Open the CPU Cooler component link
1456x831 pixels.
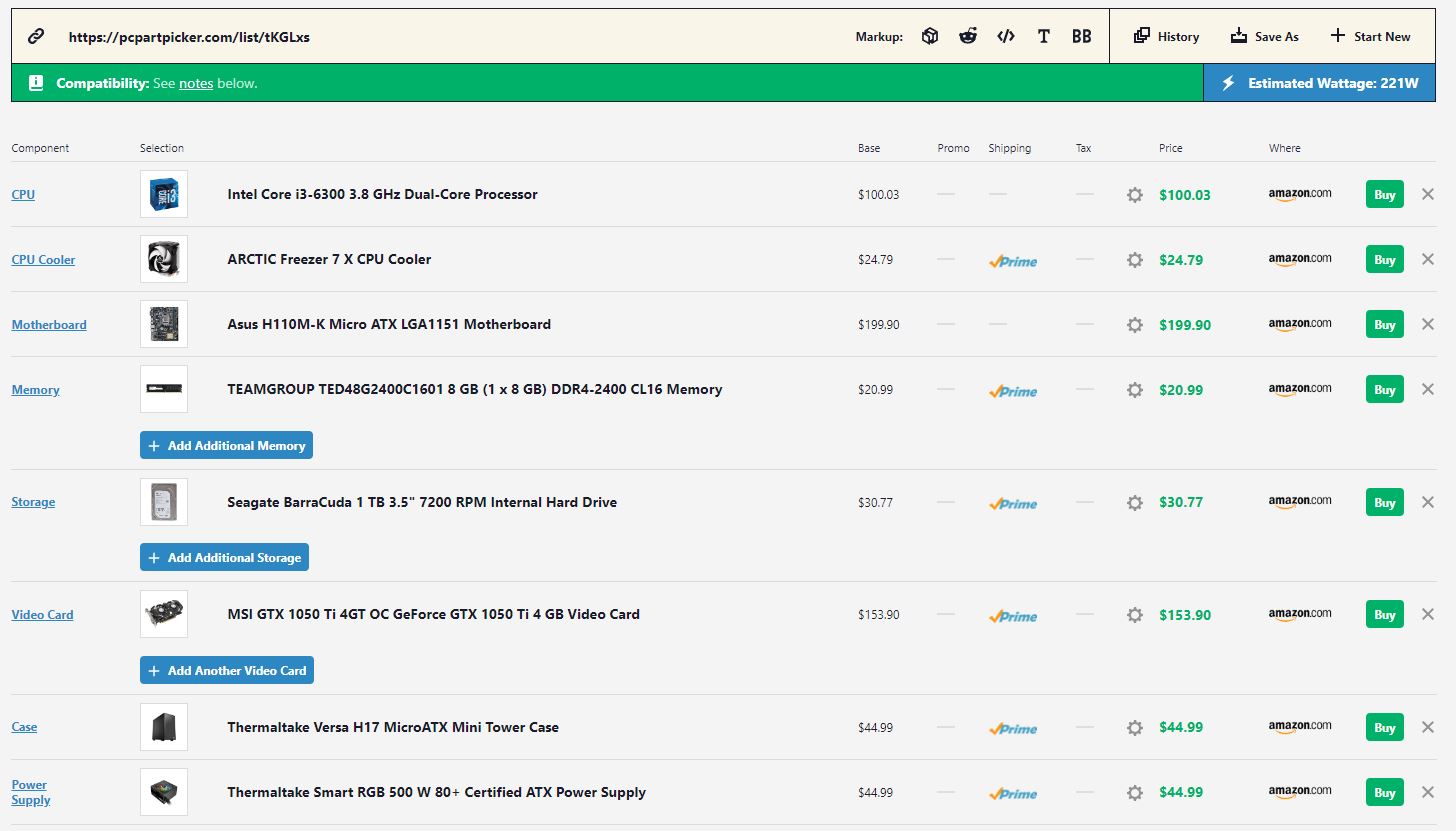pos(43,260)
